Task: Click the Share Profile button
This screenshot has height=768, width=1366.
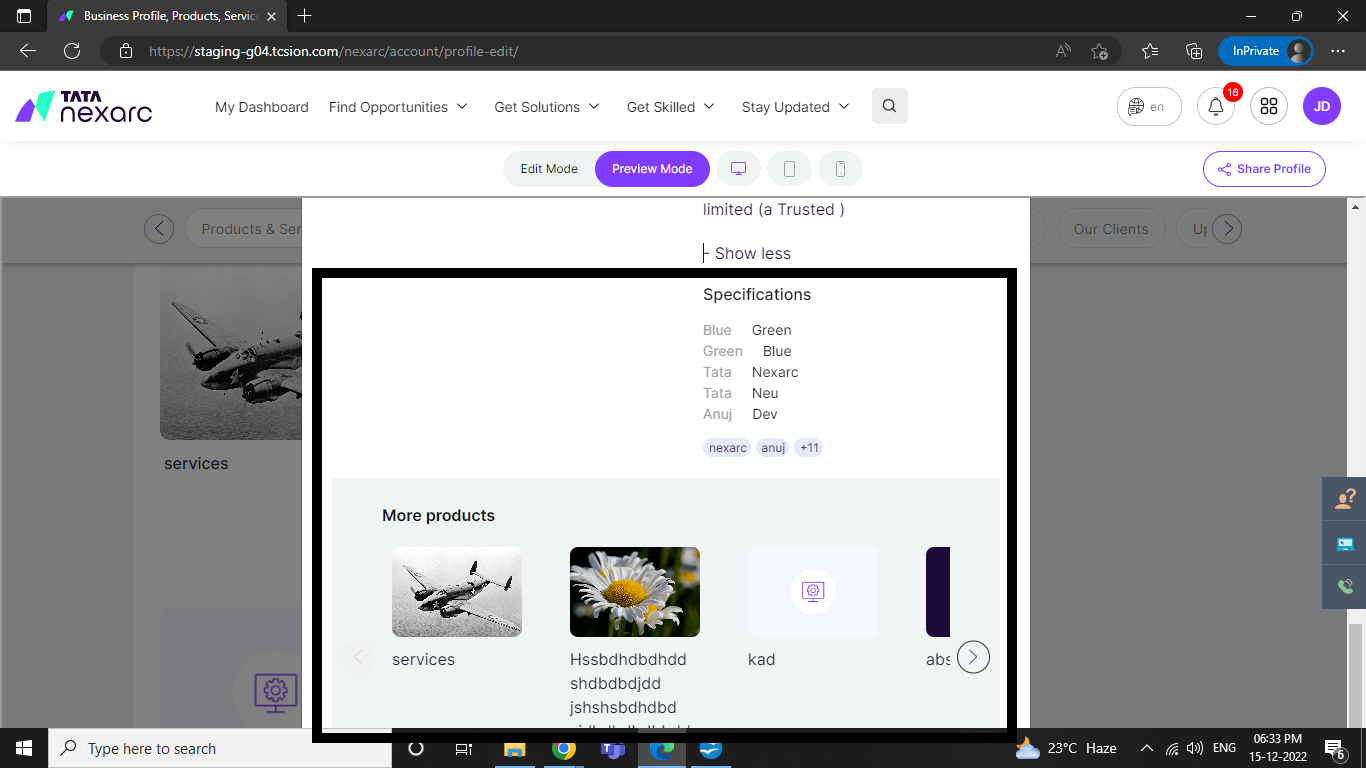Action: (1264, 168)
